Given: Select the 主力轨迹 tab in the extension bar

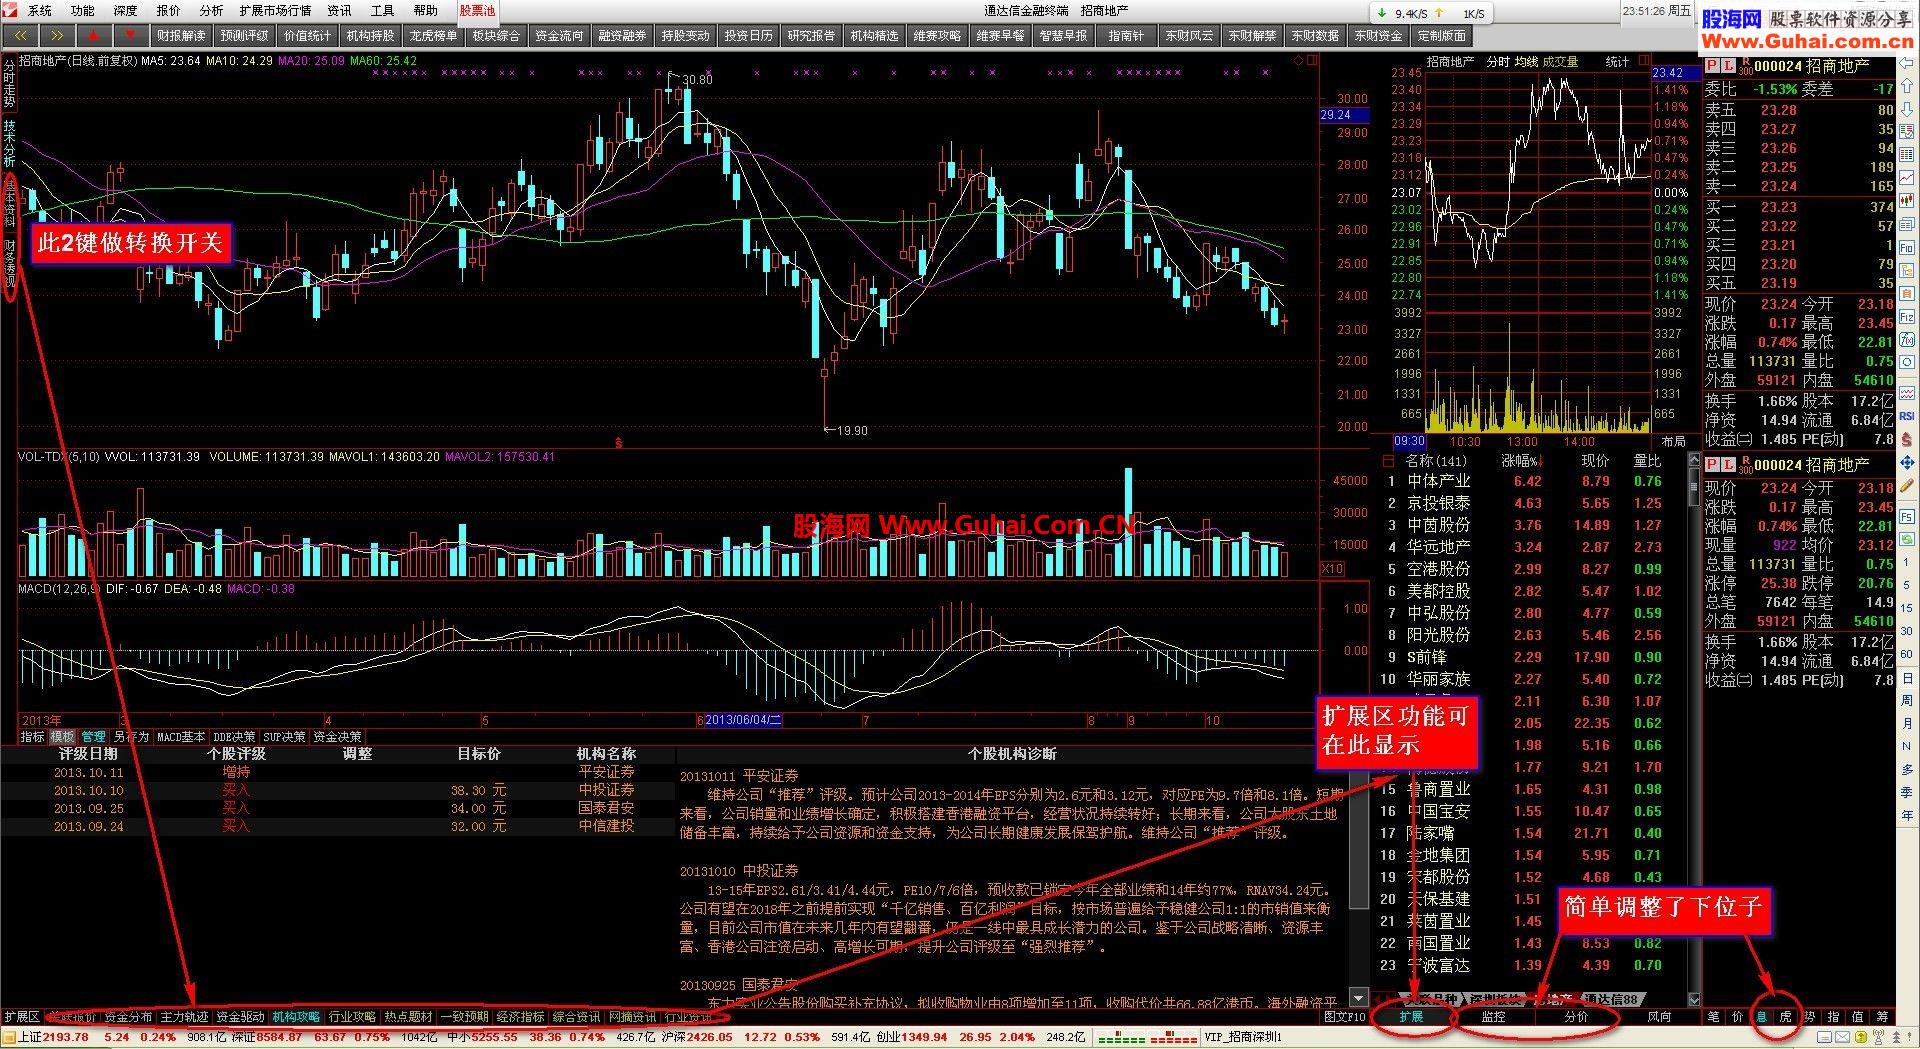Looking at the screenshot, I should click(184, 1017).
